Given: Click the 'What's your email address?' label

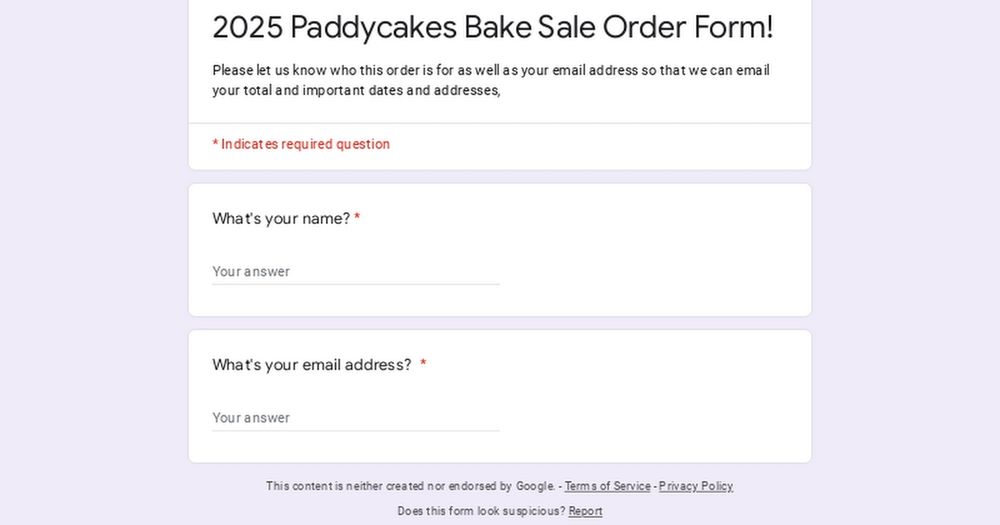Looking at the screenshot, I should tap(312, 365).
